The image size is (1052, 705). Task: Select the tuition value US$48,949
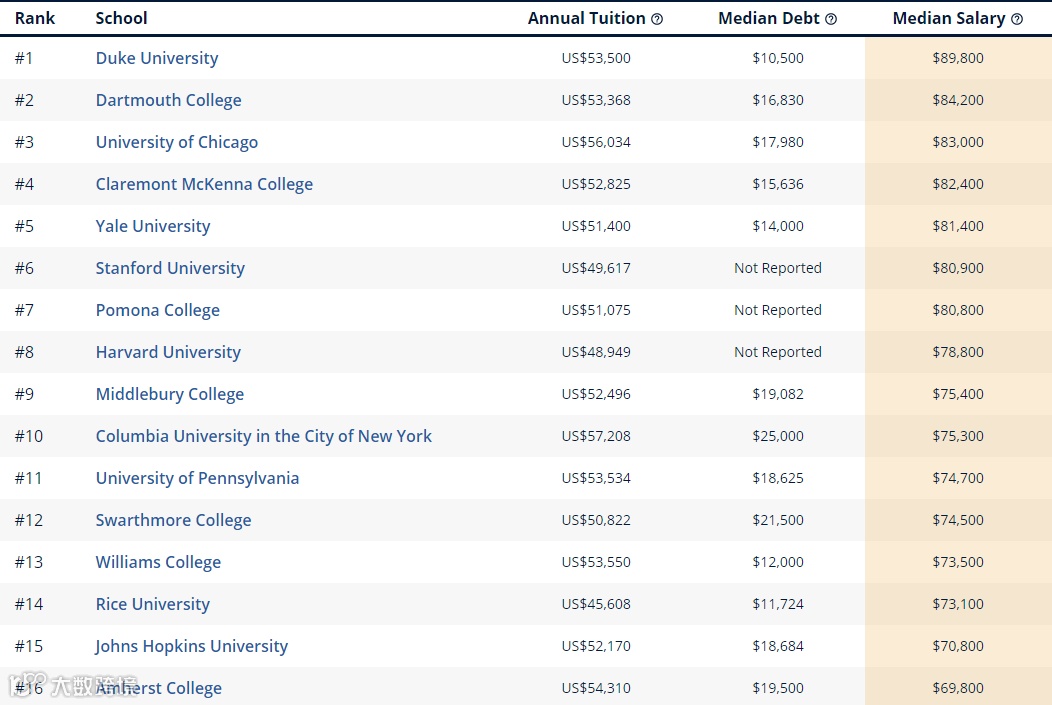click(596, 352)
